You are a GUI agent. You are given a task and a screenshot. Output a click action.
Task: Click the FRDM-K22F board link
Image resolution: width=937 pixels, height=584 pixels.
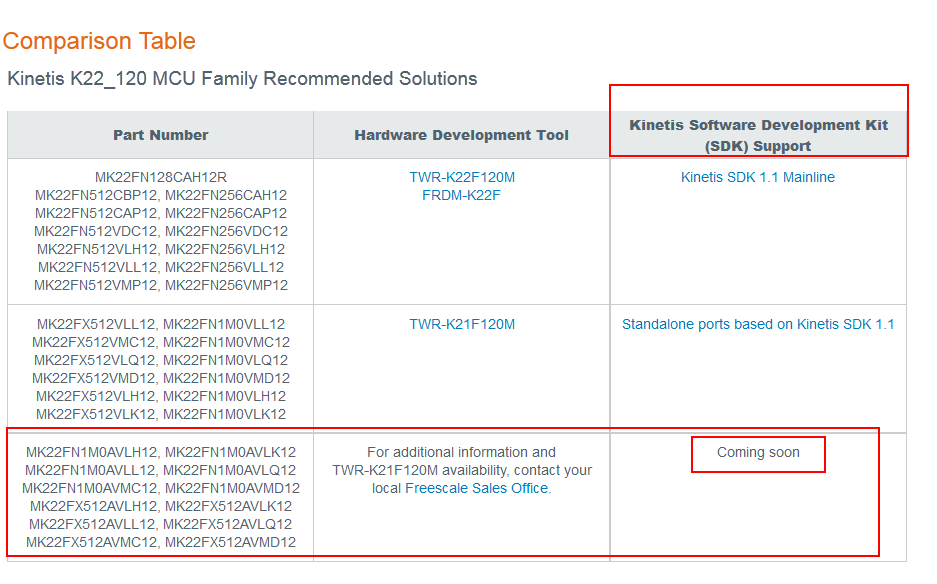point(461,195)
